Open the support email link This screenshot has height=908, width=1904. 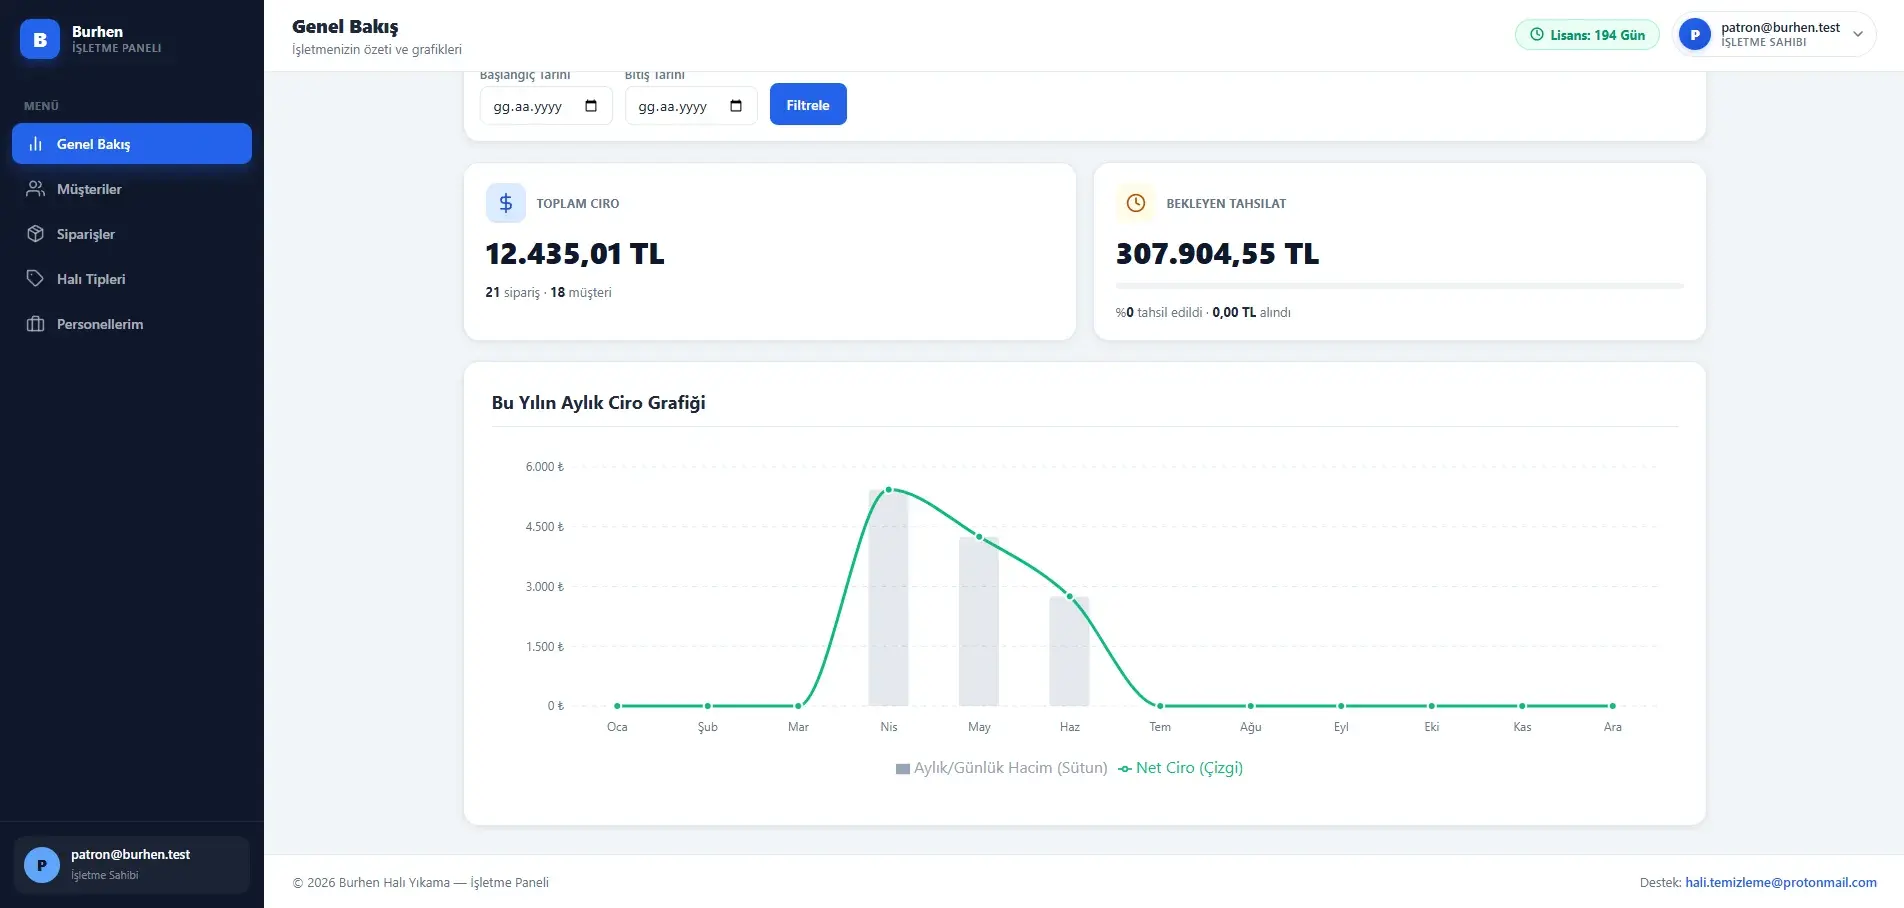(1781, 882)
